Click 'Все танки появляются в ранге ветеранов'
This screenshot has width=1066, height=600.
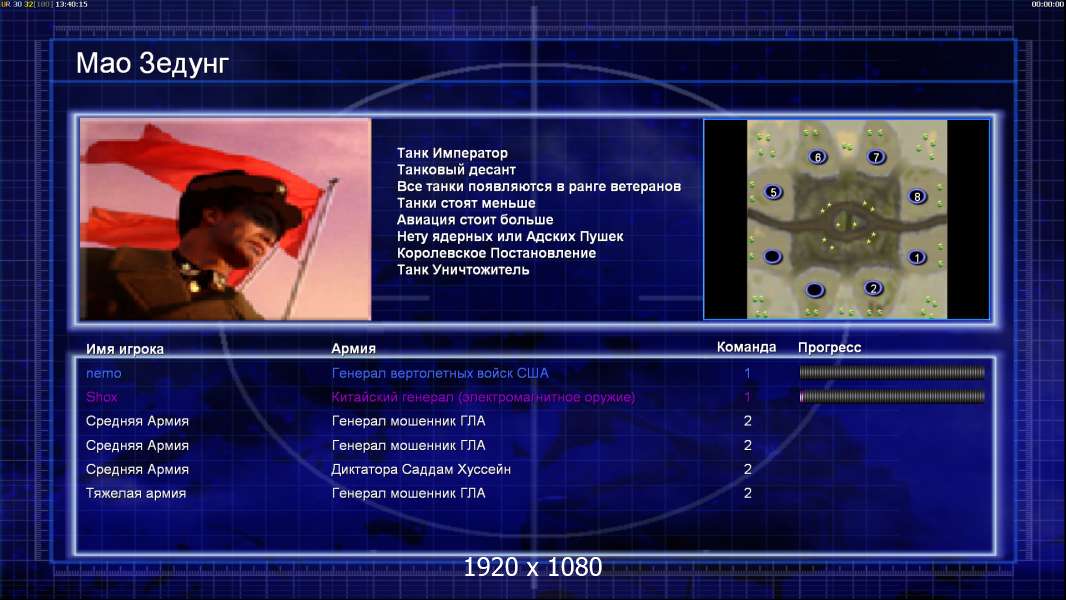pos(538,186)
